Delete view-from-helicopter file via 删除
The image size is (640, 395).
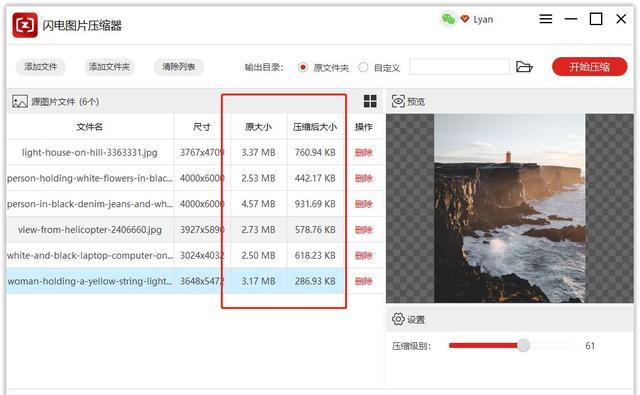click(x=364, y=230)
